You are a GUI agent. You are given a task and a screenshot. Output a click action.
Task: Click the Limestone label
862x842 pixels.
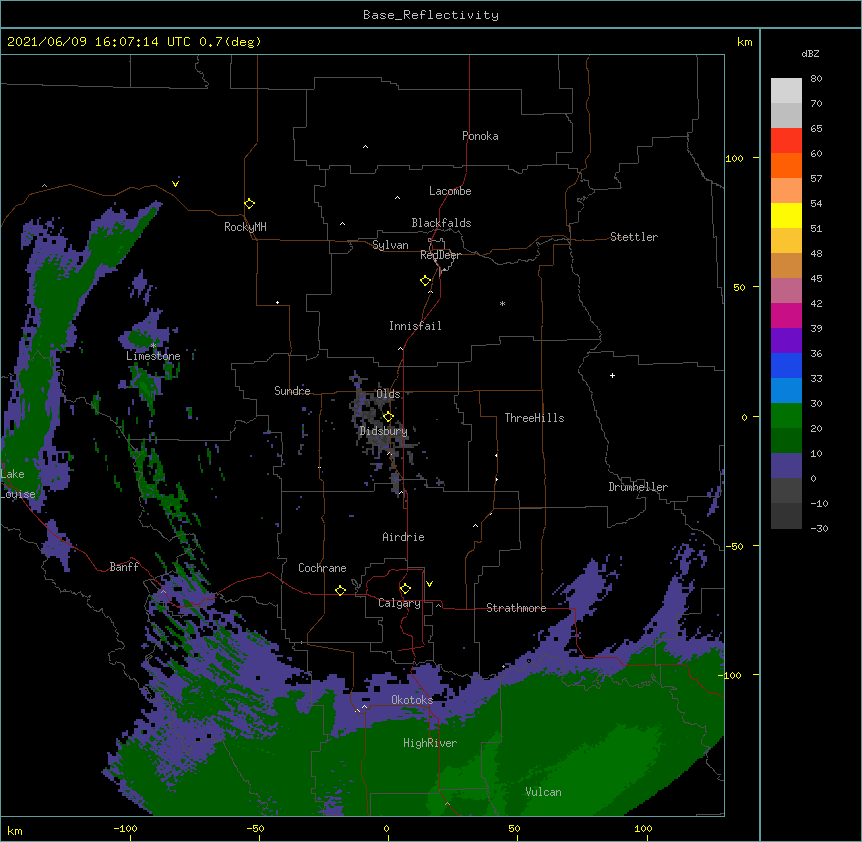[153, 356]
